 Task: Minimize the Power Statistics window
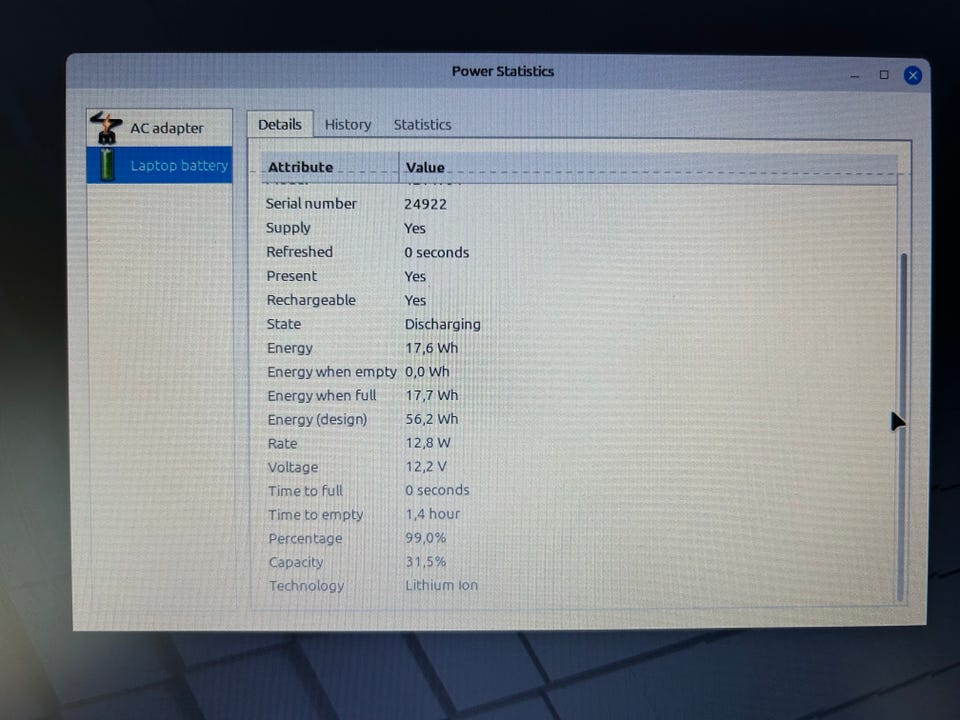click(x=855, y=76)
